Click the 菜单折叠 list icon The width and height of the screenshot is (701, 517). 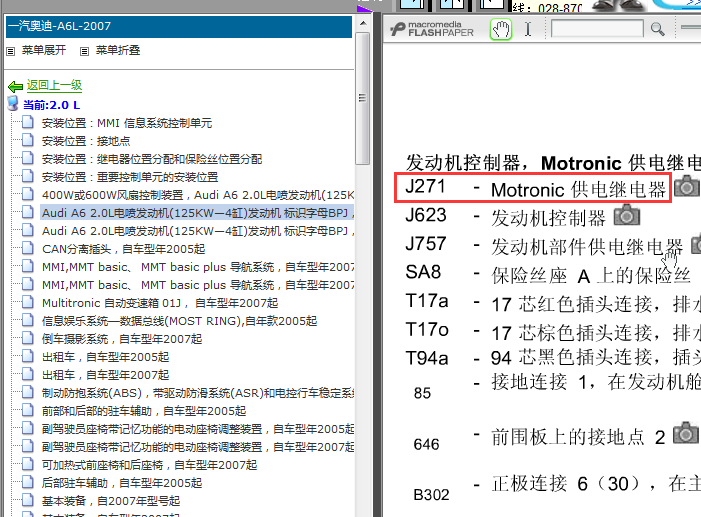point(84,51)
